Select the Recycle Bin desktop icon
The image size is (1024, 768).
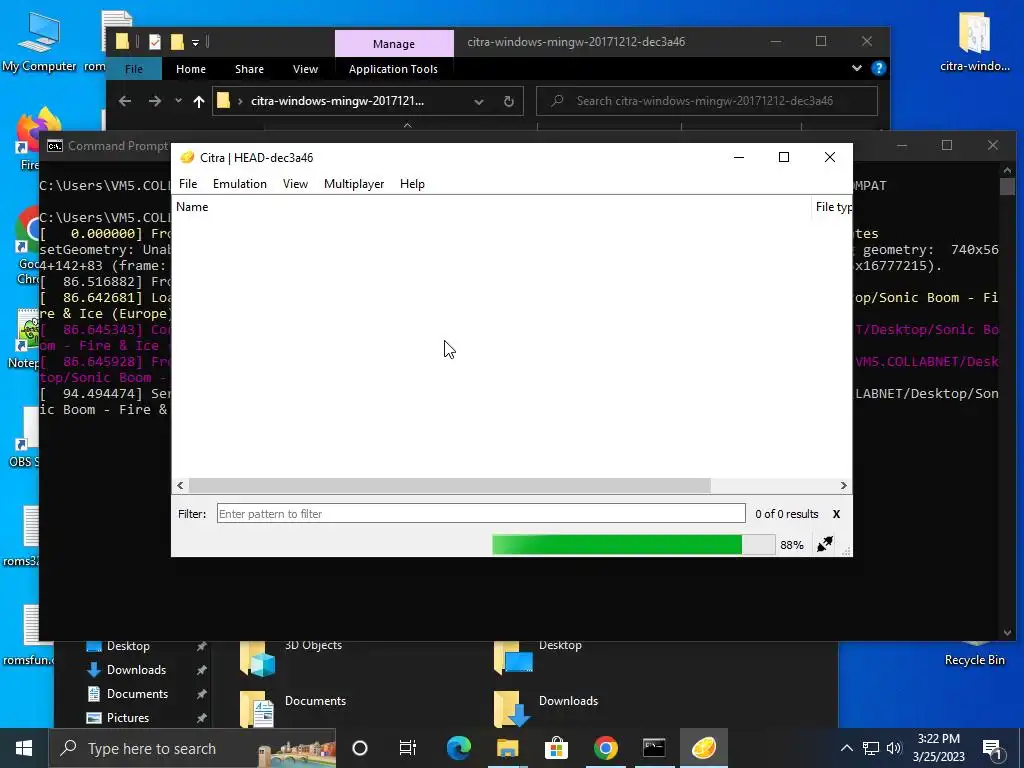click(x=974, y=653)
